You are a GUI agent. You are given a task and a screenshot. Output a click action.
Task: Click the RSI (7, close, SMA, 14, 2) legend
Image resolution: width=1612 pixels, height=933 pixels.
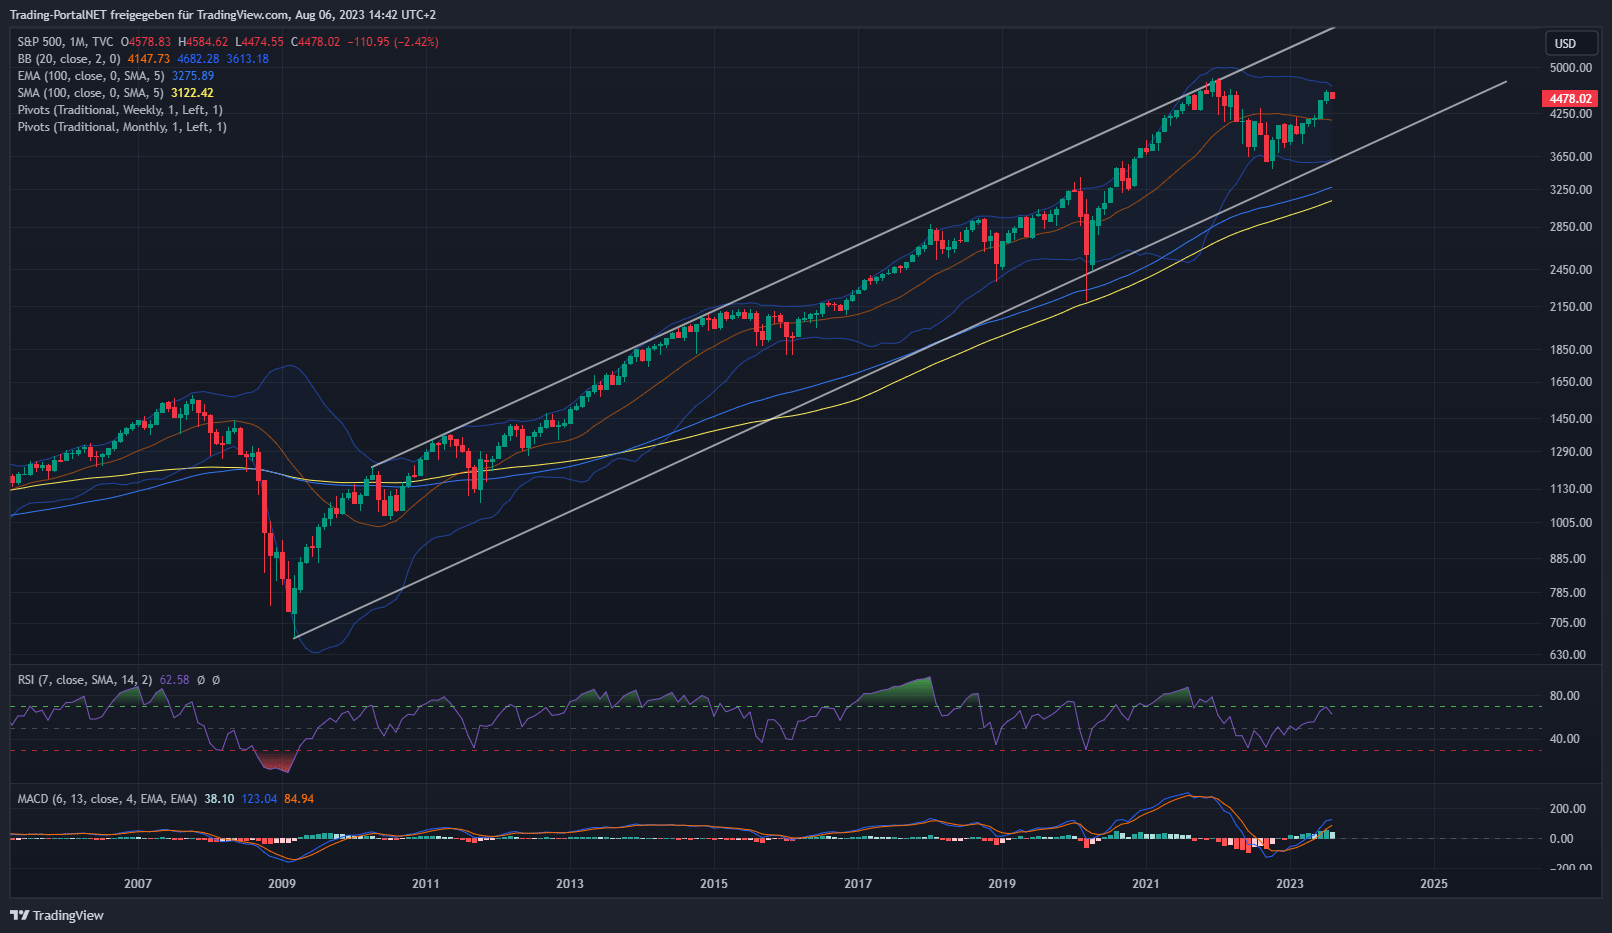(x=85, y=680)
